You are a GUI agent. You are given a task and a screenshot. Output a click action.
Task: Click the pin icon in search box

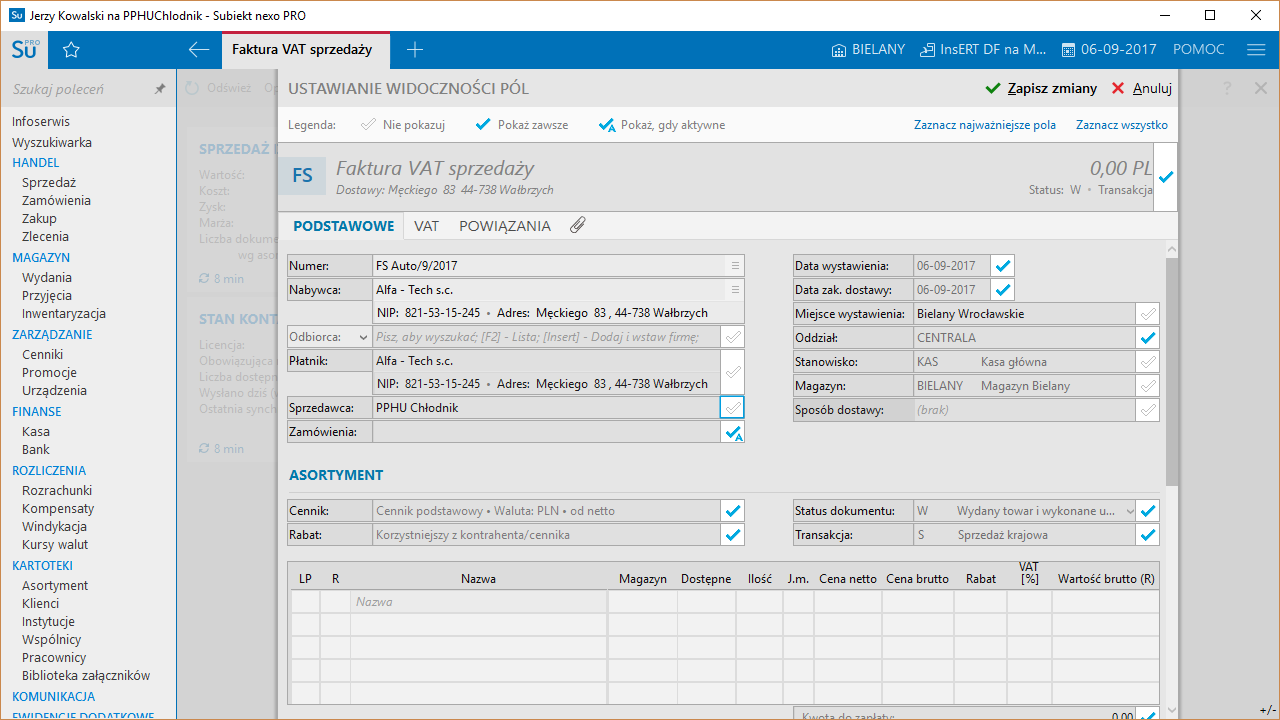[160, 89]
